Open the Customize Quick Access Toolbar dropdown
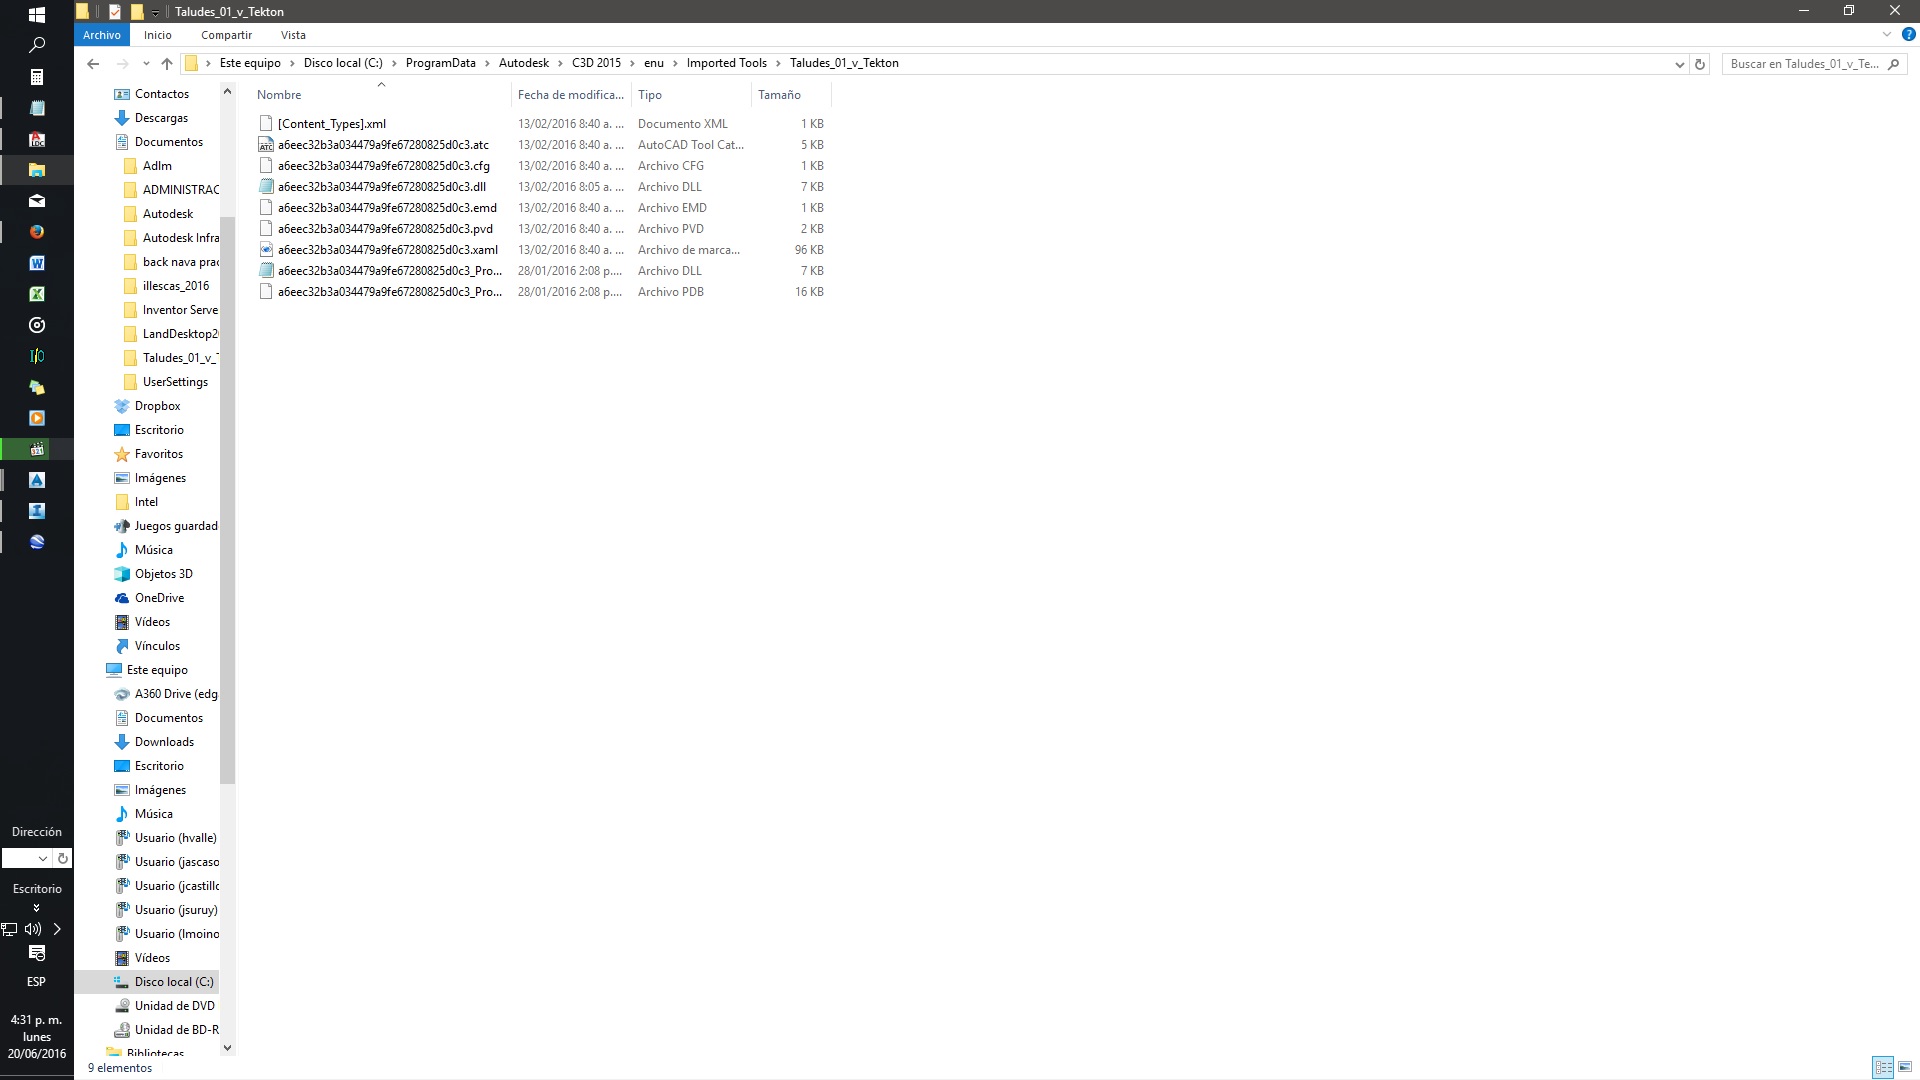This screenshot has width=1920, height=1080. tap(155, 12)
